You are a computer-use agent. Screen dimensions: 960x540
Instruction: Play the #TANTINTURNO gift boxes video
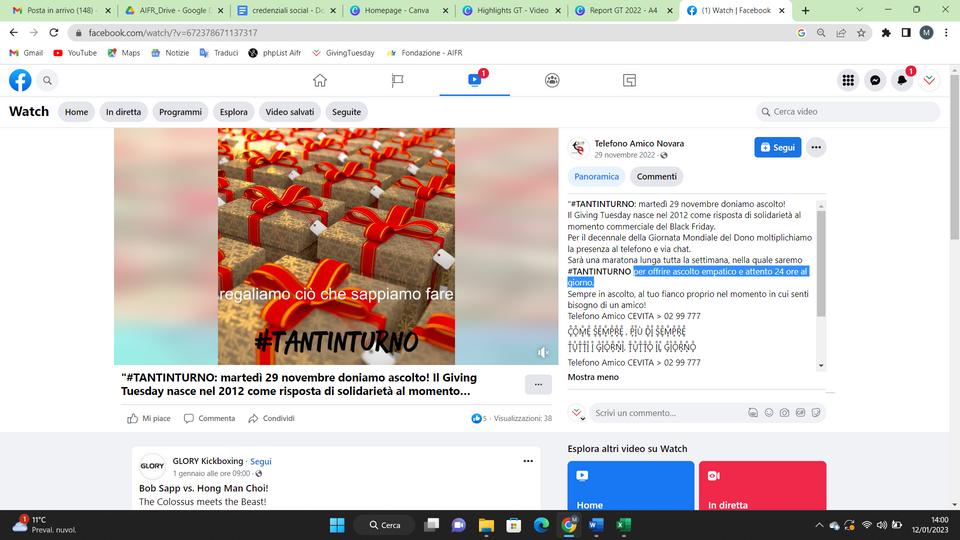tap(336, 246)
